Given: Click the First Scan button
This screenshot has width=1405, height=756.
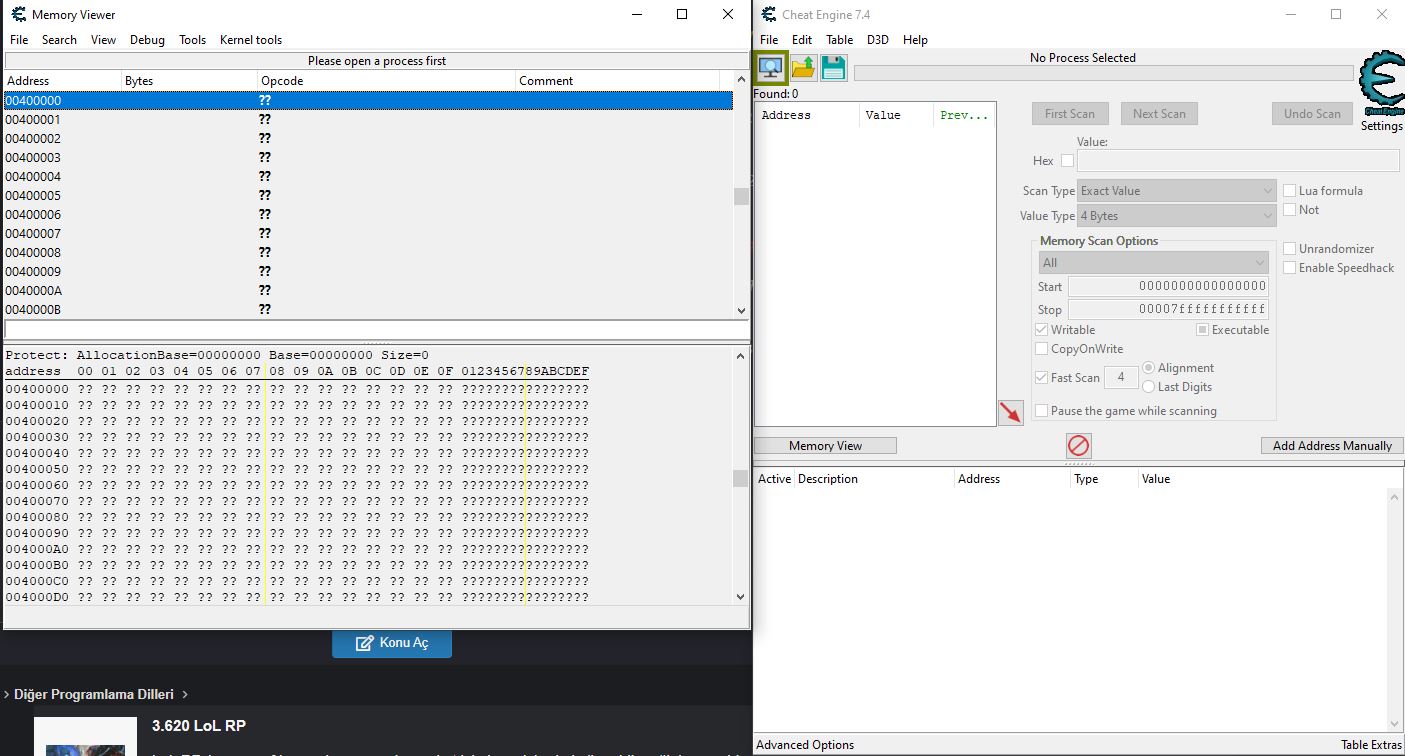Looking at the screenshot, I should click(x=1070, y=114).
